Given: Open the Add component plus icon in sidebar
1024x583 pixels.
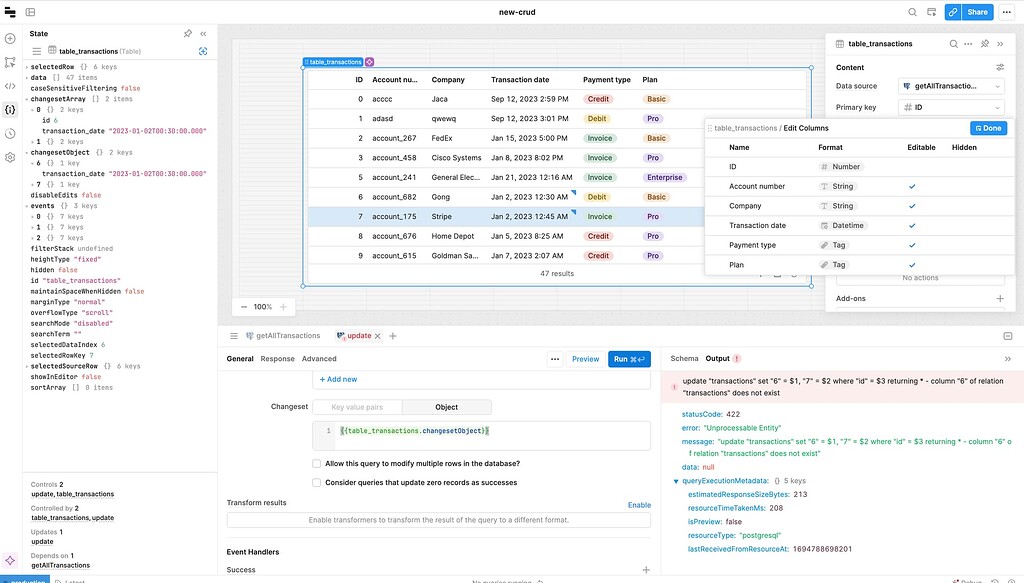Looking at the screenshot, I should tap(10, 39).
